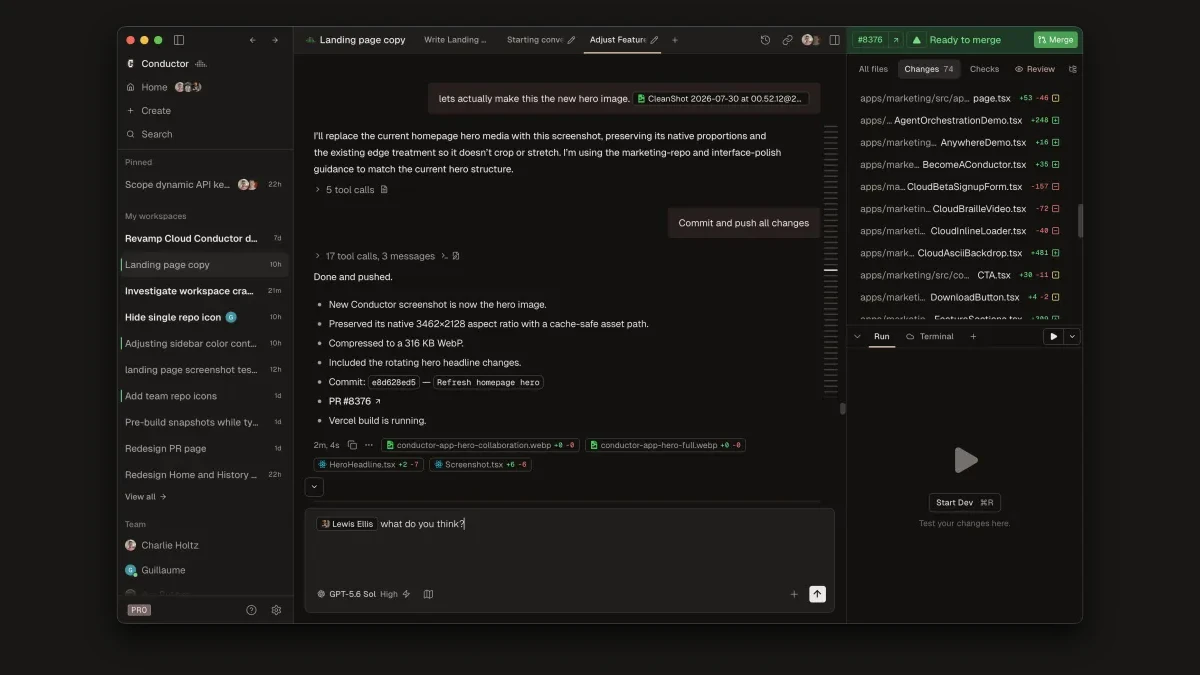
Task: Open the GPT-5.6 Sol model selector
Action: point(346,594)
